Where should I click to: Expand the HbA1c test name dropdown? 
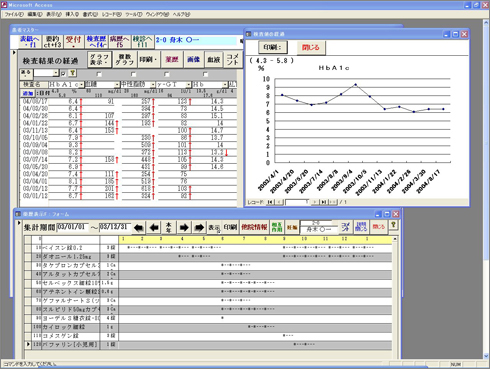pos(82,85)
